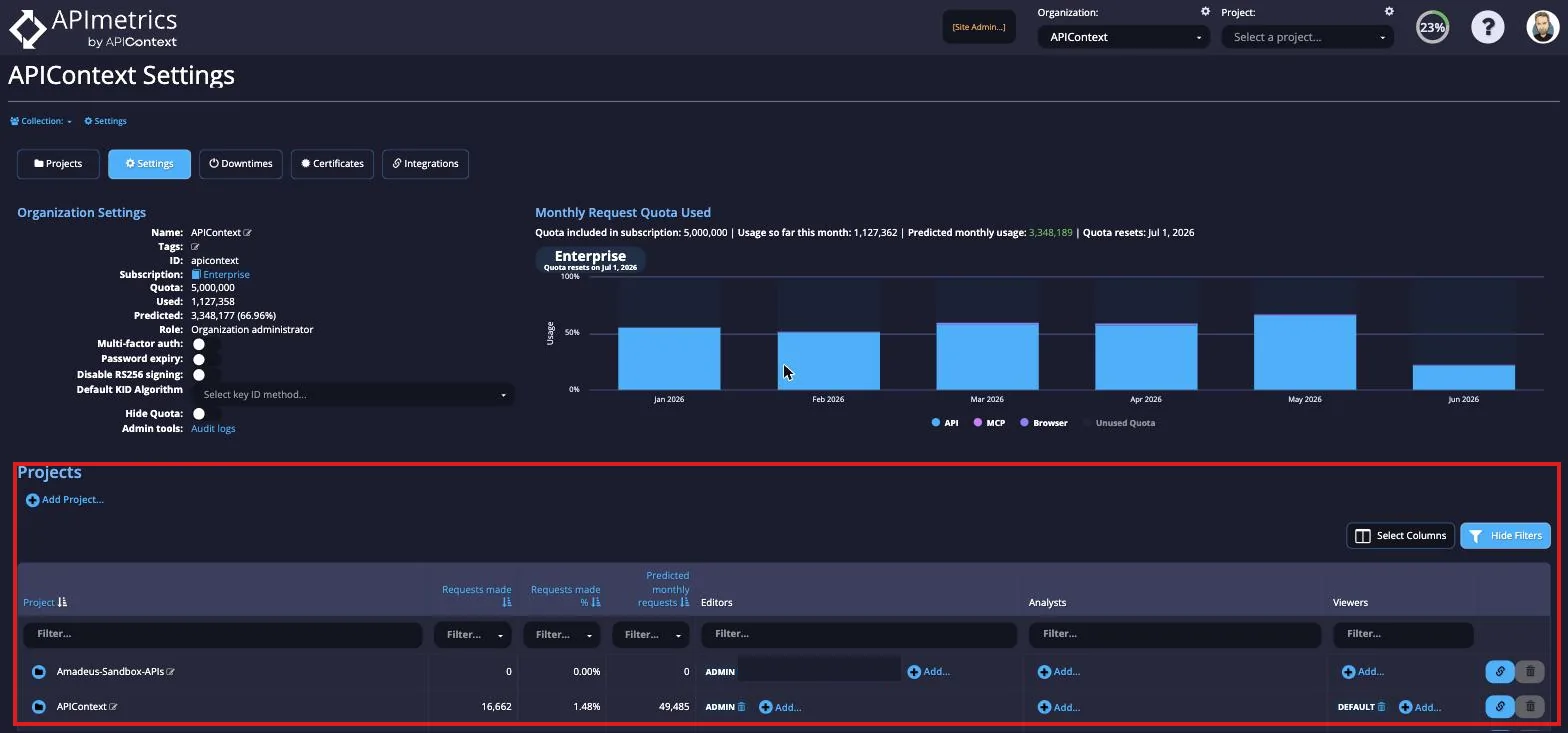Click the APIContext project folder icon

click(x=38, y=707)
